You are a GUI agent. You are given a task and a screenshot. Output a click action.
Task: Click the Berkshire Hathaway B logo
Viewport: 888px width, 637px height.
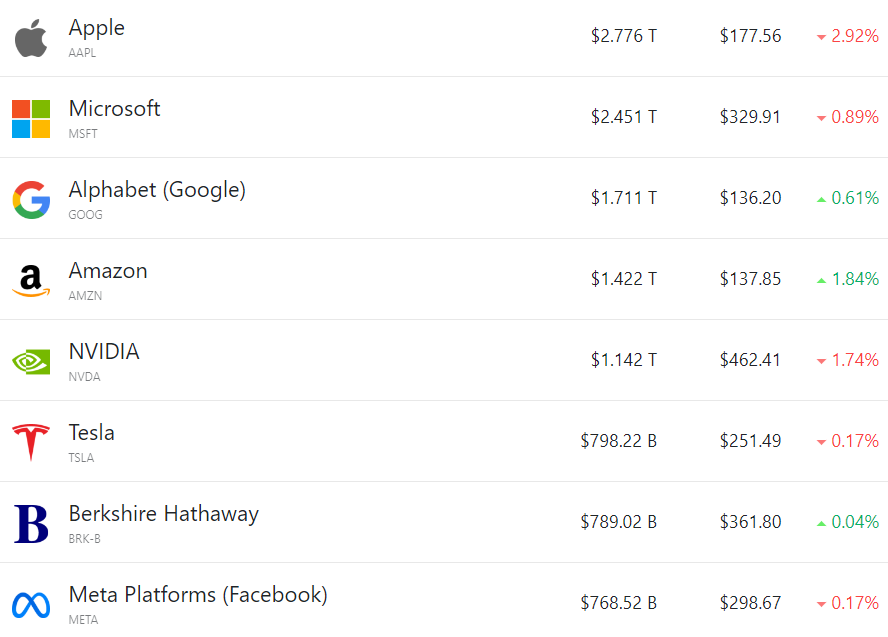pos(31,523)
